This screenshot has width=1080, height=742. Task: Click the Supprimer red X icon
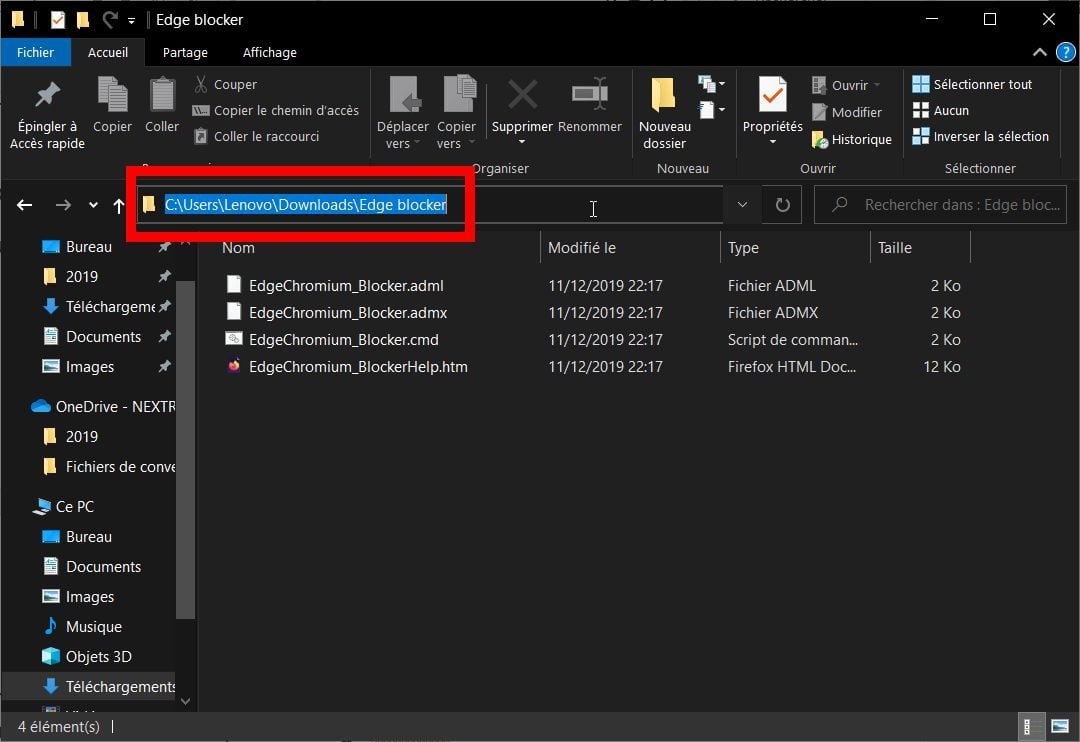click(x=522, y=95)
